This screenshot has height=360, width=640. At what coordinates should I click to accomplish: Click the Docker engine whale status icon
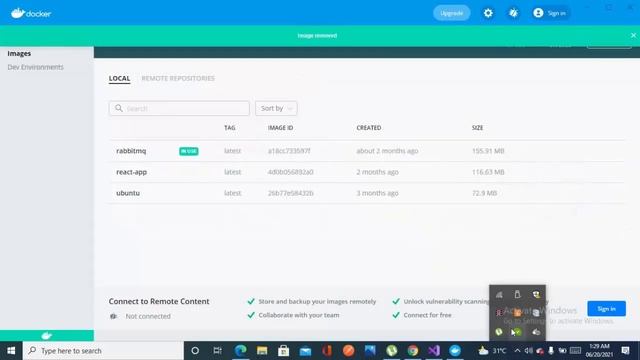pyautogui.click(x=47, y=336)
